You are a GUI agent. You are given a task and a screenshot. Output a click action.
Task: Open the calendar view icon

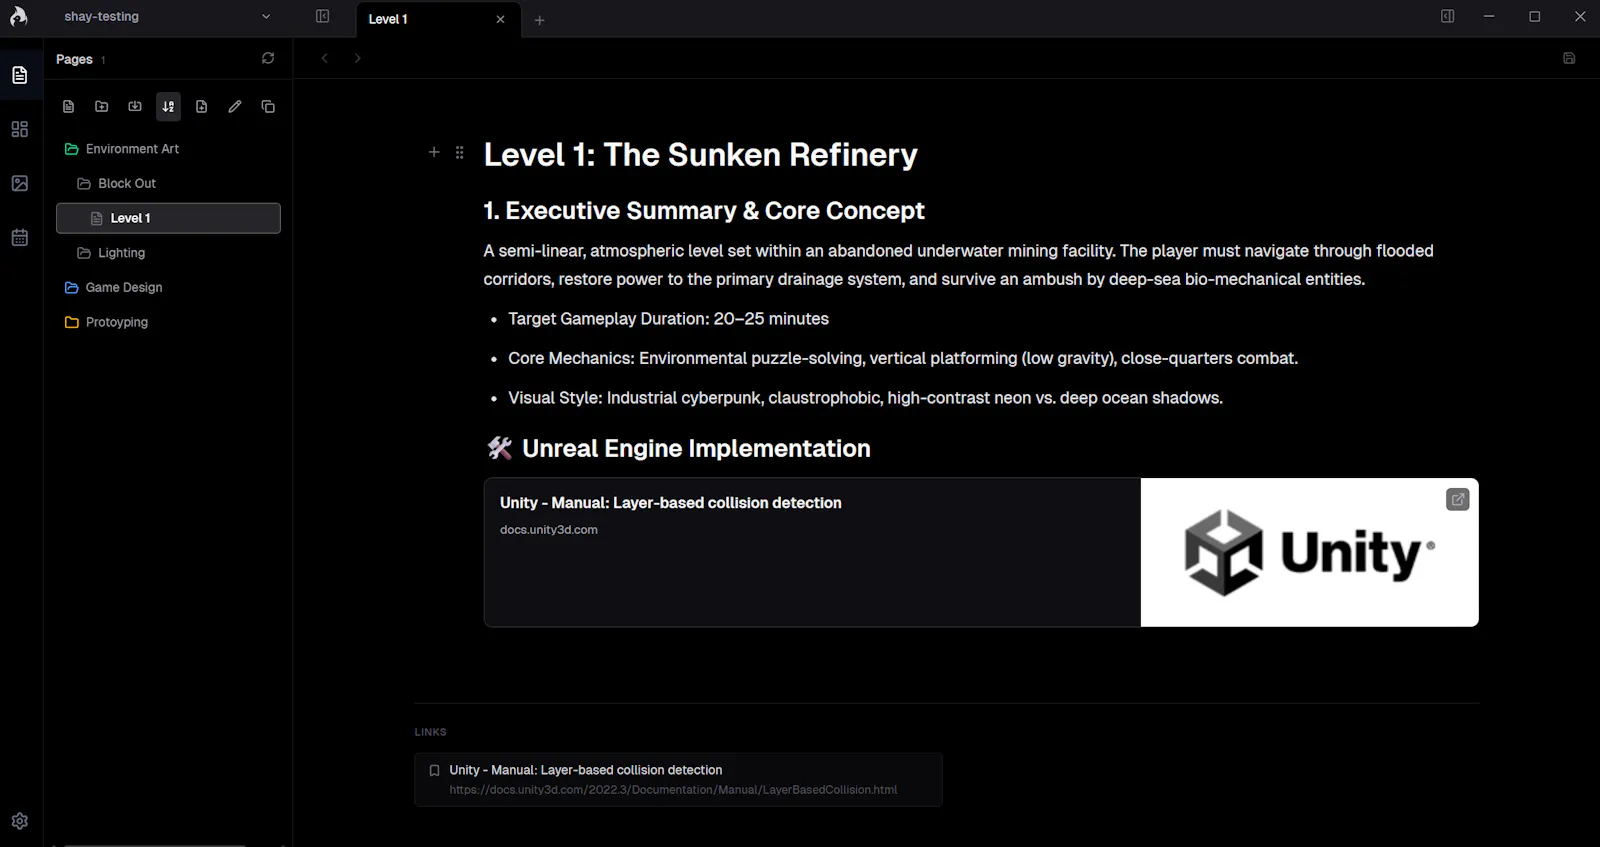[20, 237]
